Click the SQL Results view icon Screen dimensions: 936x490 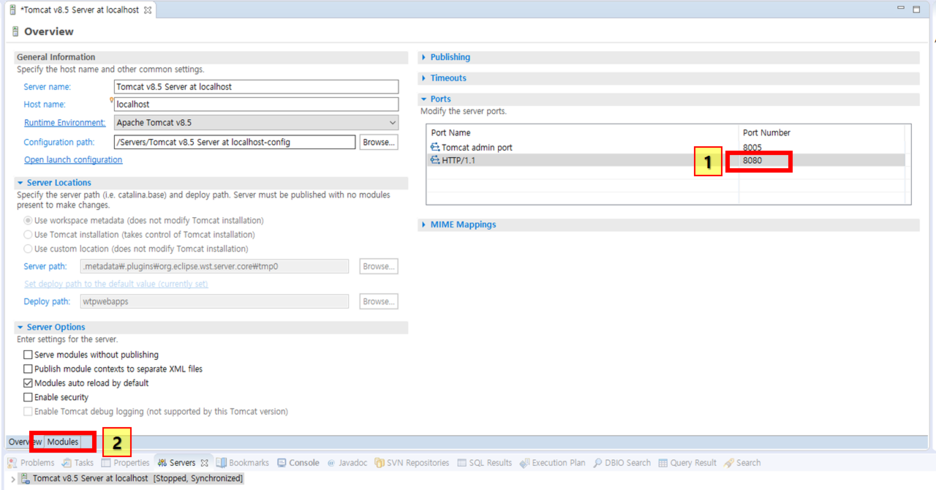(x=462, y=463)
